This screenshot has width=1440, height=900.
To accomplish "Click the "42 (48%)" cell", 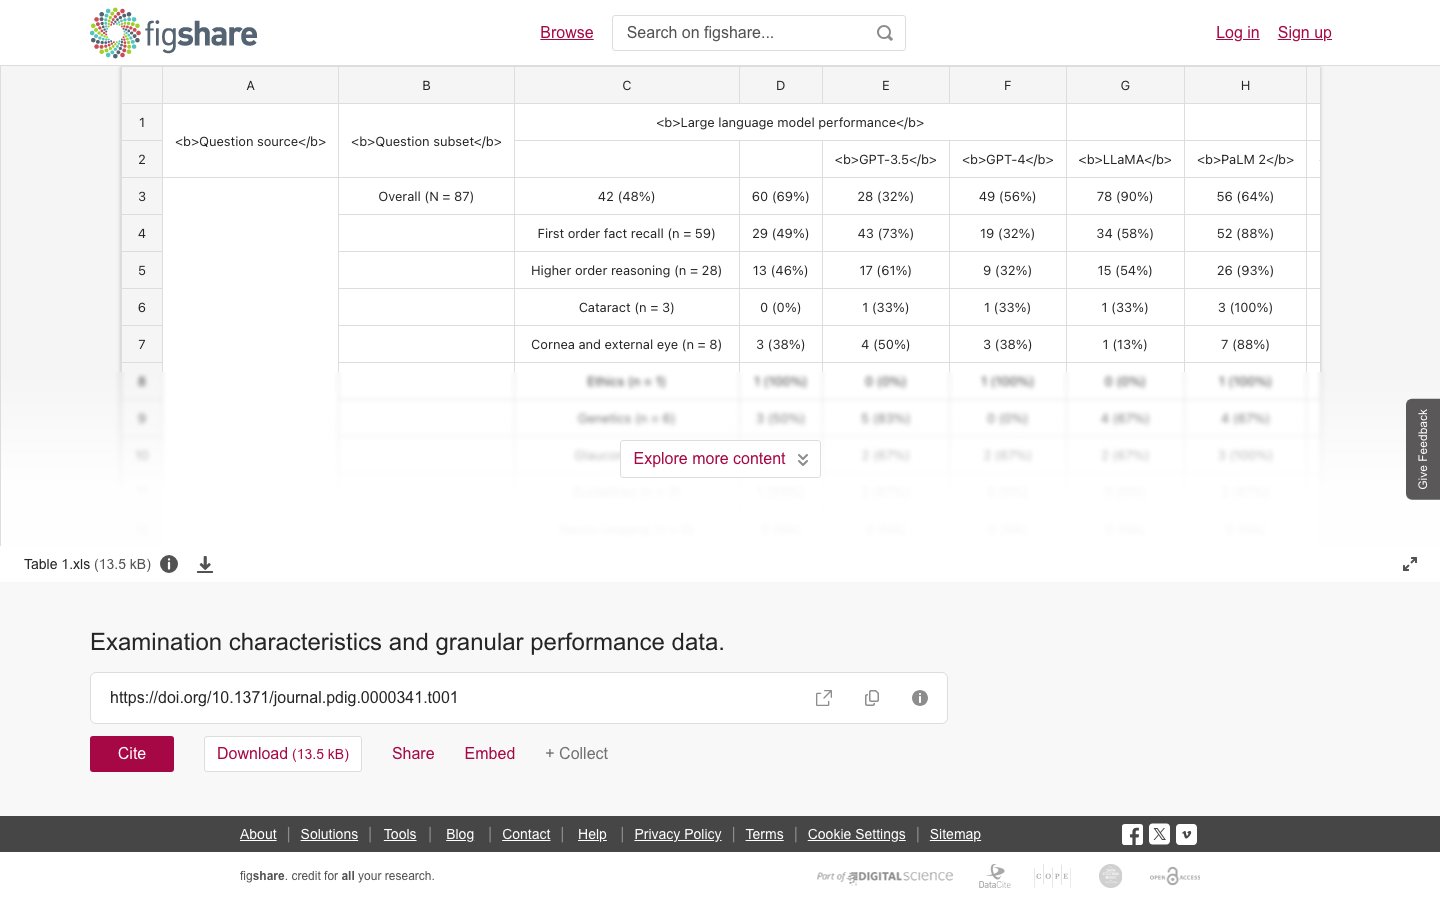I will click(x=627, y=197).
